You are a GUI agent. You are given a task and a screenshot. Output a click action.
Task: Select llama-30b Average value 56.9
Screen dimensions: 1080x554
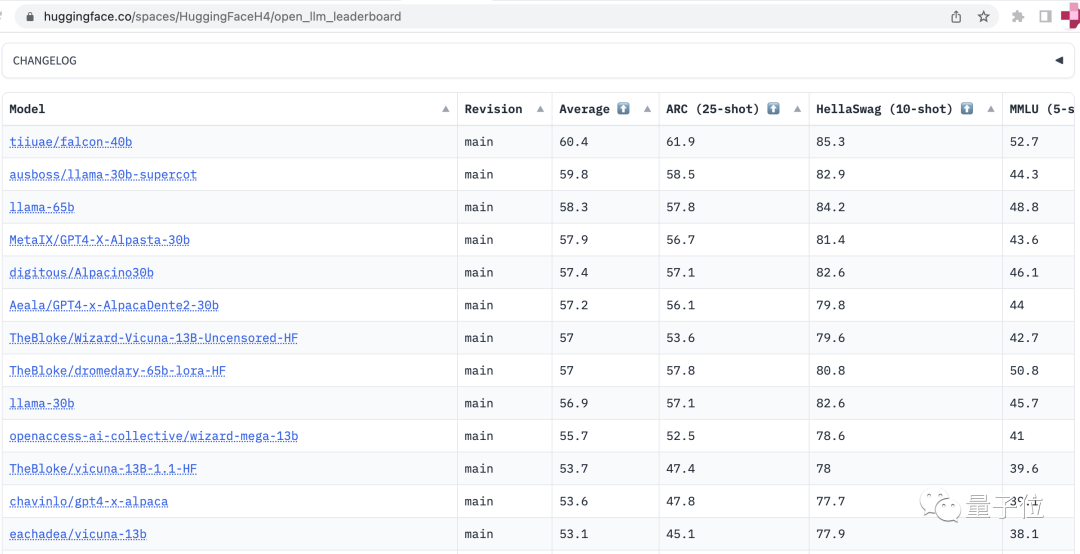pos(573,403)
